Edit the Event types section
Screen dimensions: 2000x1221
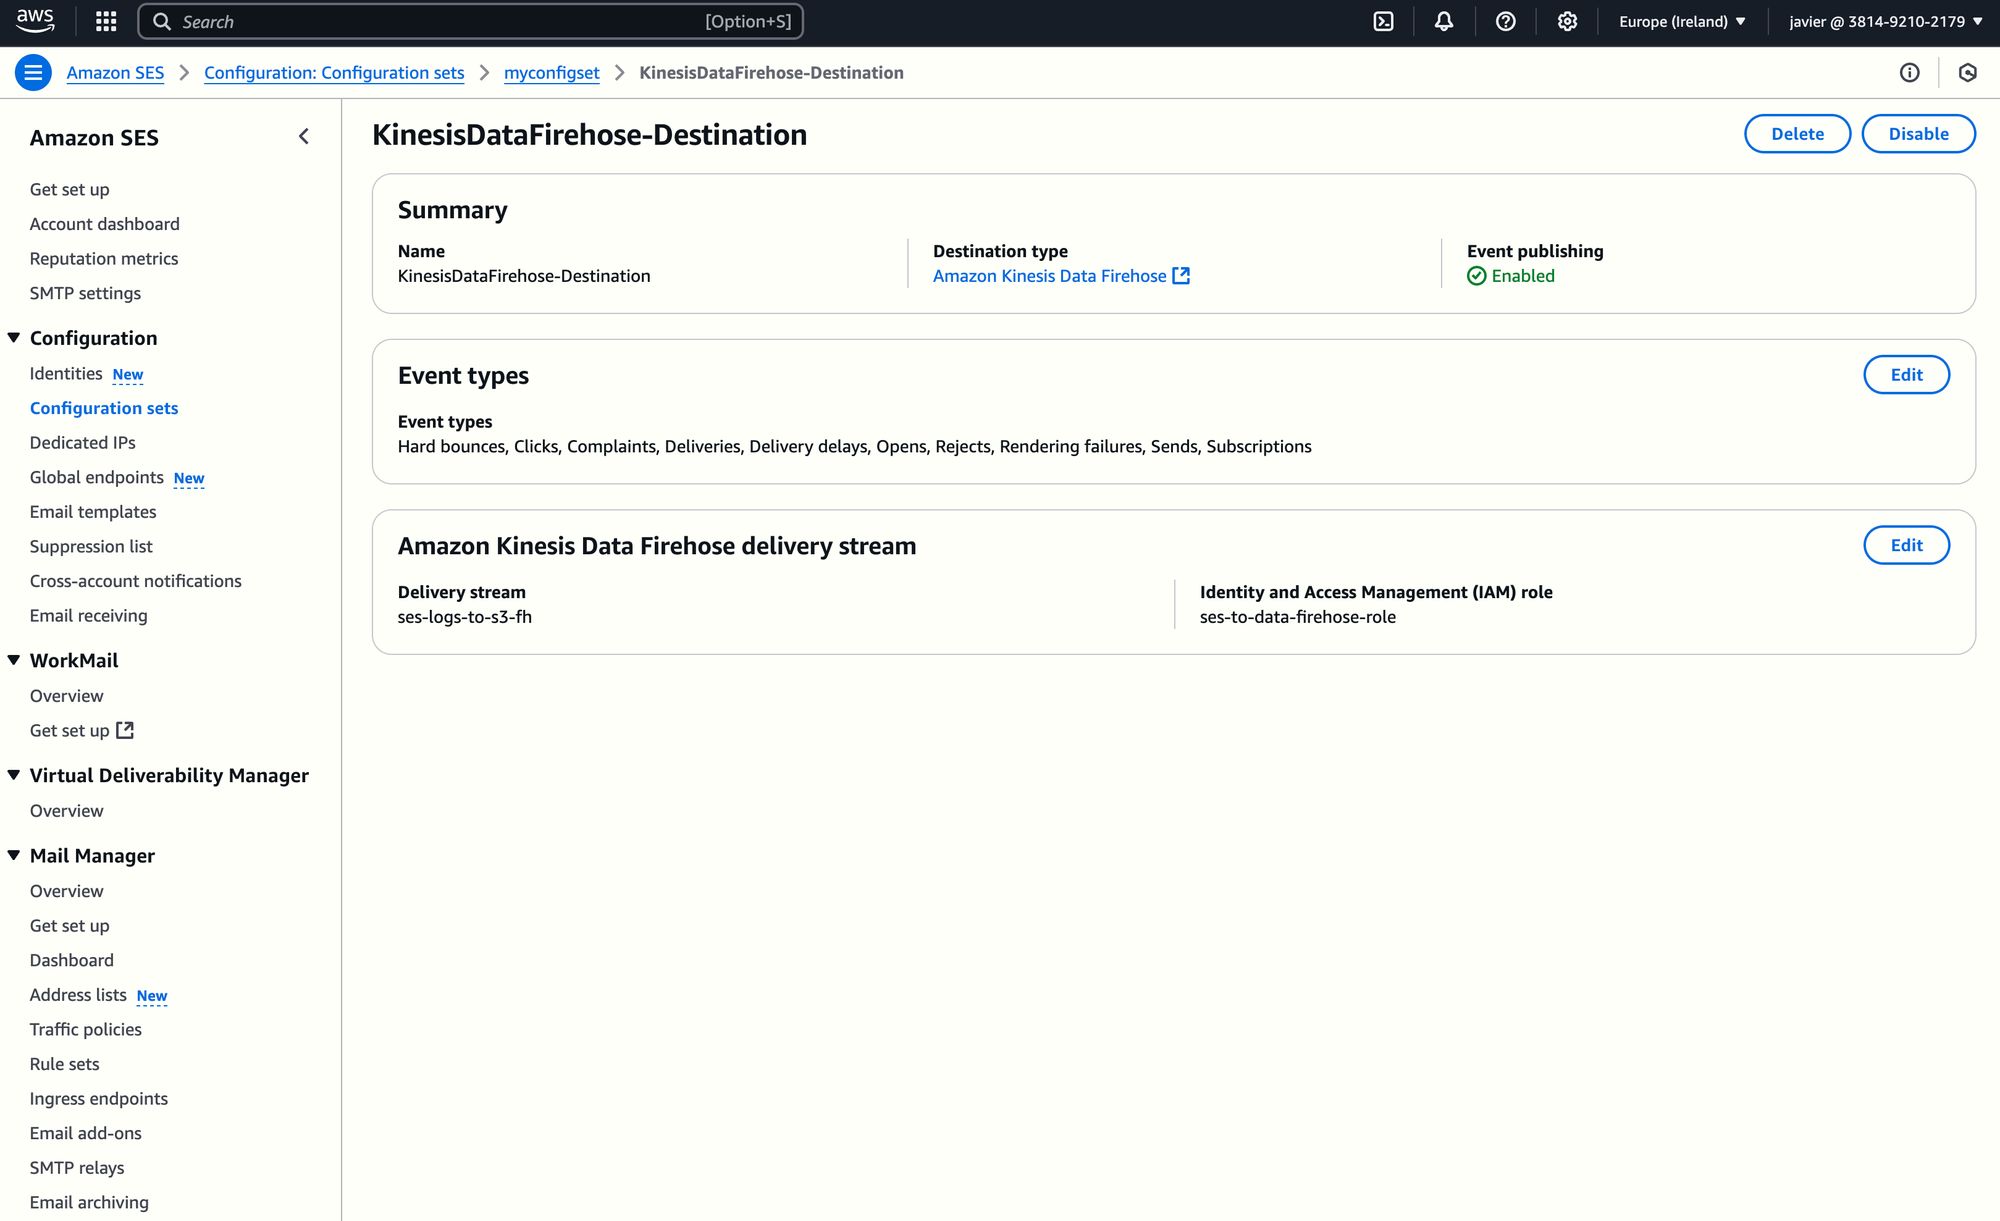[1905, 375]
